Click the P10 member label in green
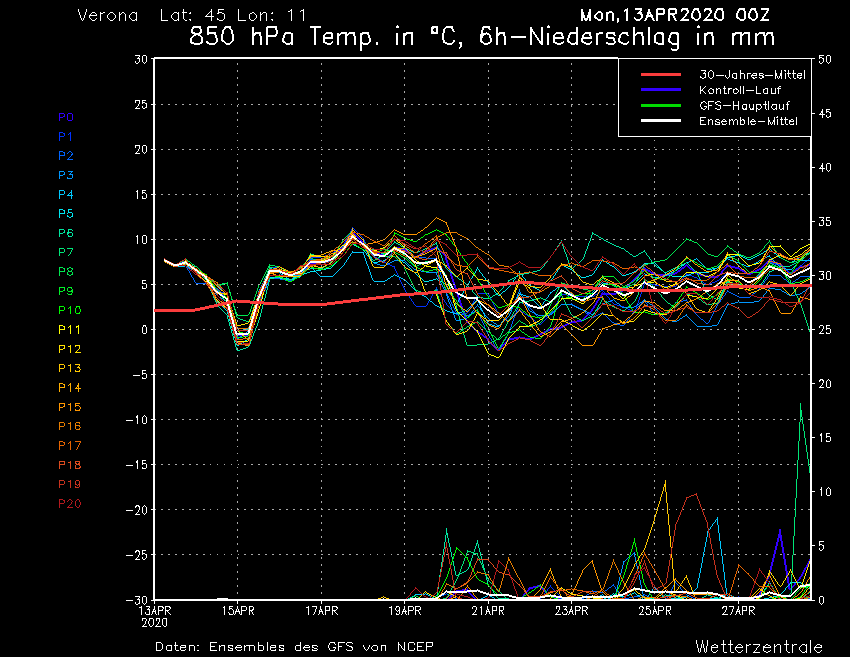 (x=69, y=310)
